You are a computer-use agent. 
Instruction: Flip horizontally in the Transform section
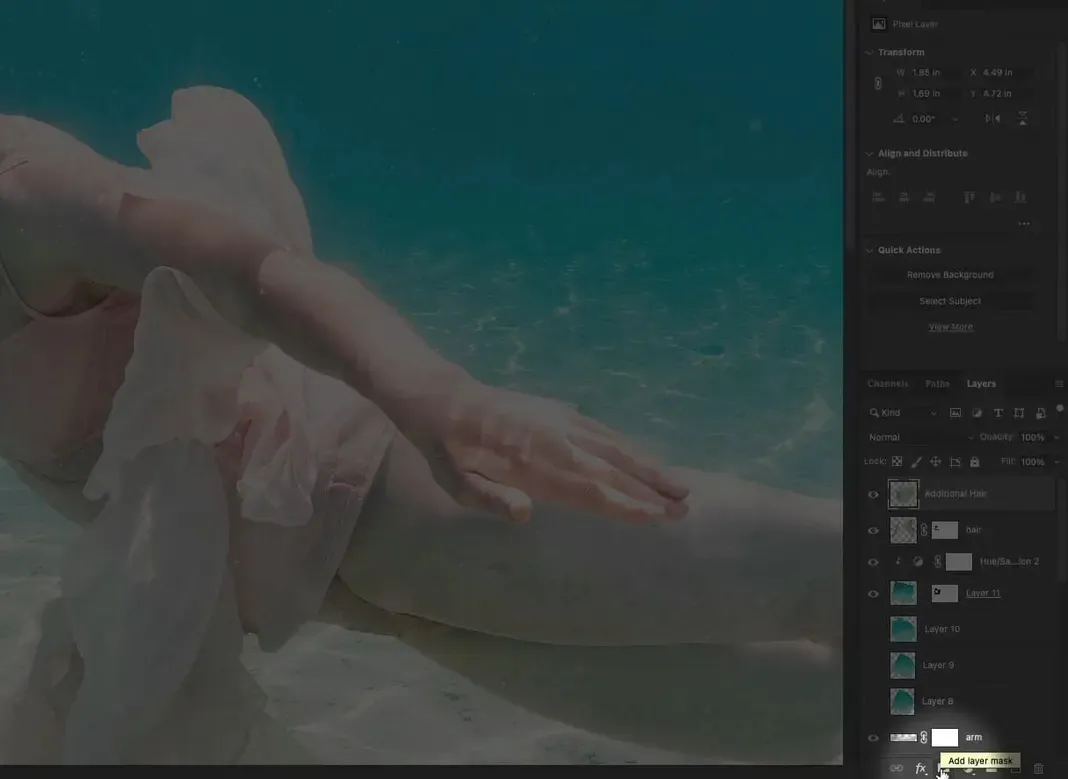(992, 118)
